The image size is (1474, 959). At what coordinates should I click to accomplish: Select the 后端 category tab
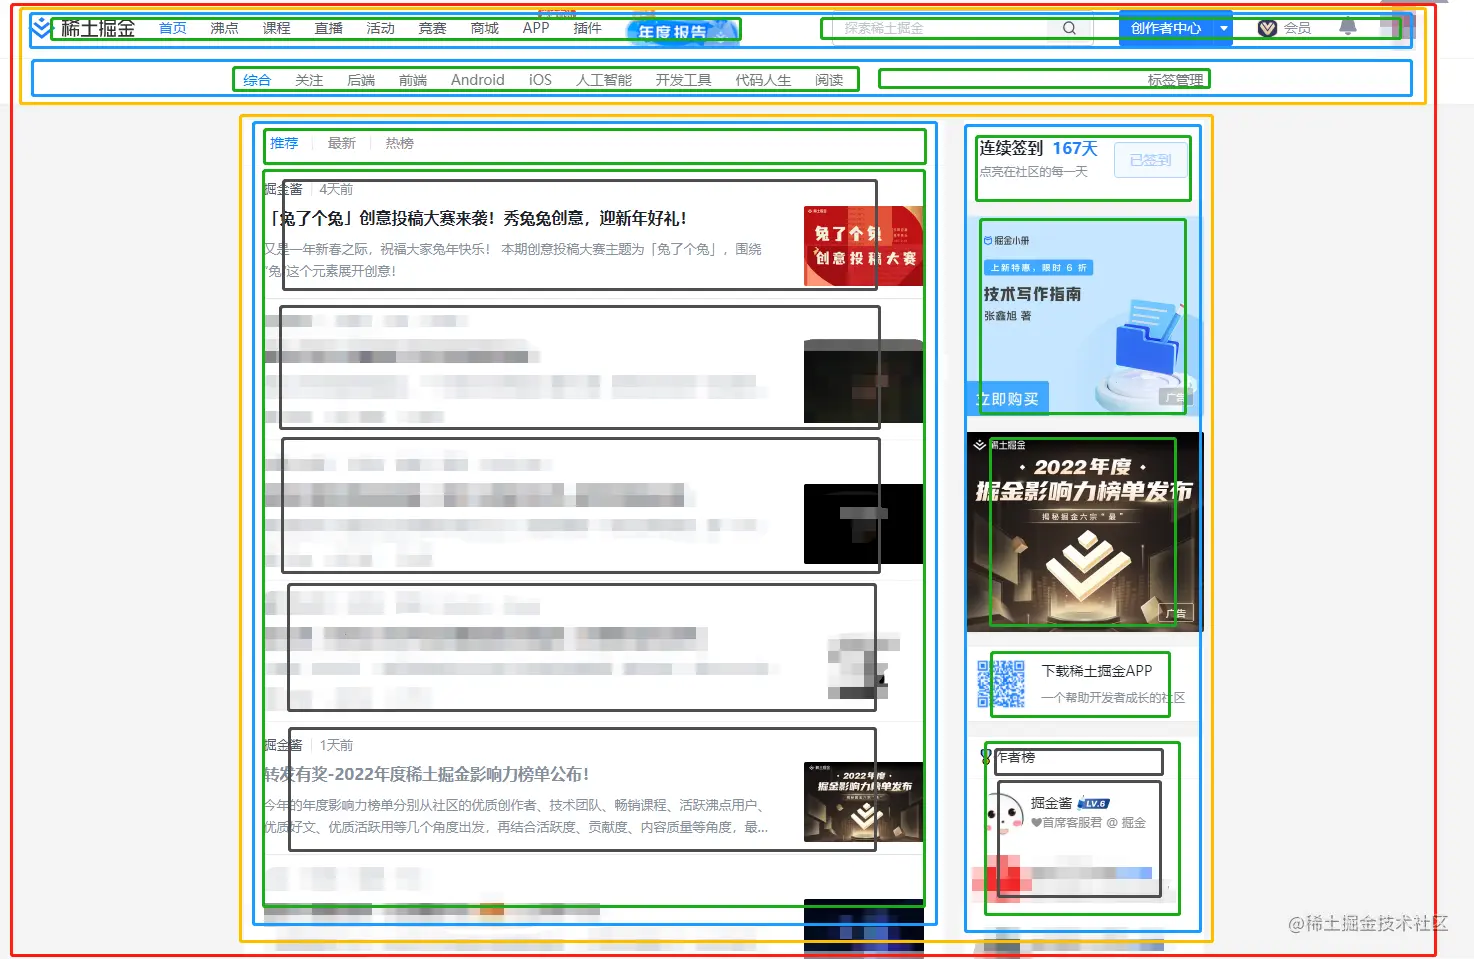tap(361, 80)
